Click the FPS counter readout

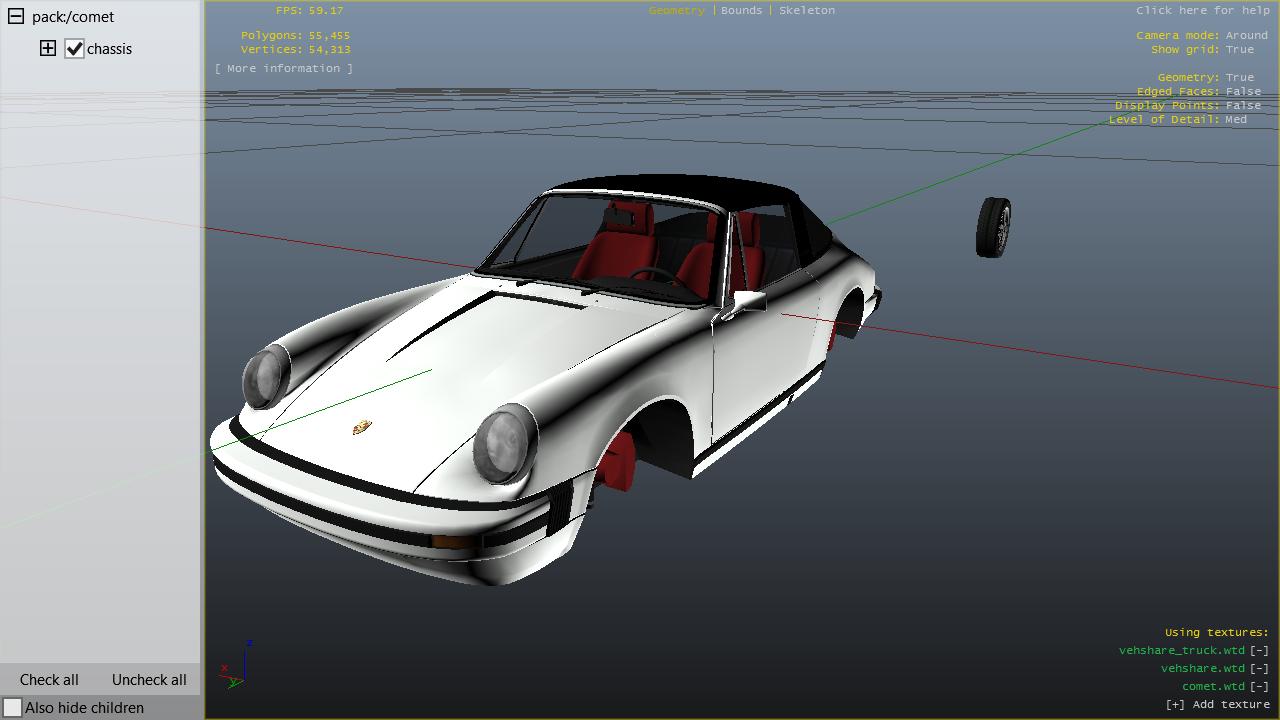(x=309, y=10)
